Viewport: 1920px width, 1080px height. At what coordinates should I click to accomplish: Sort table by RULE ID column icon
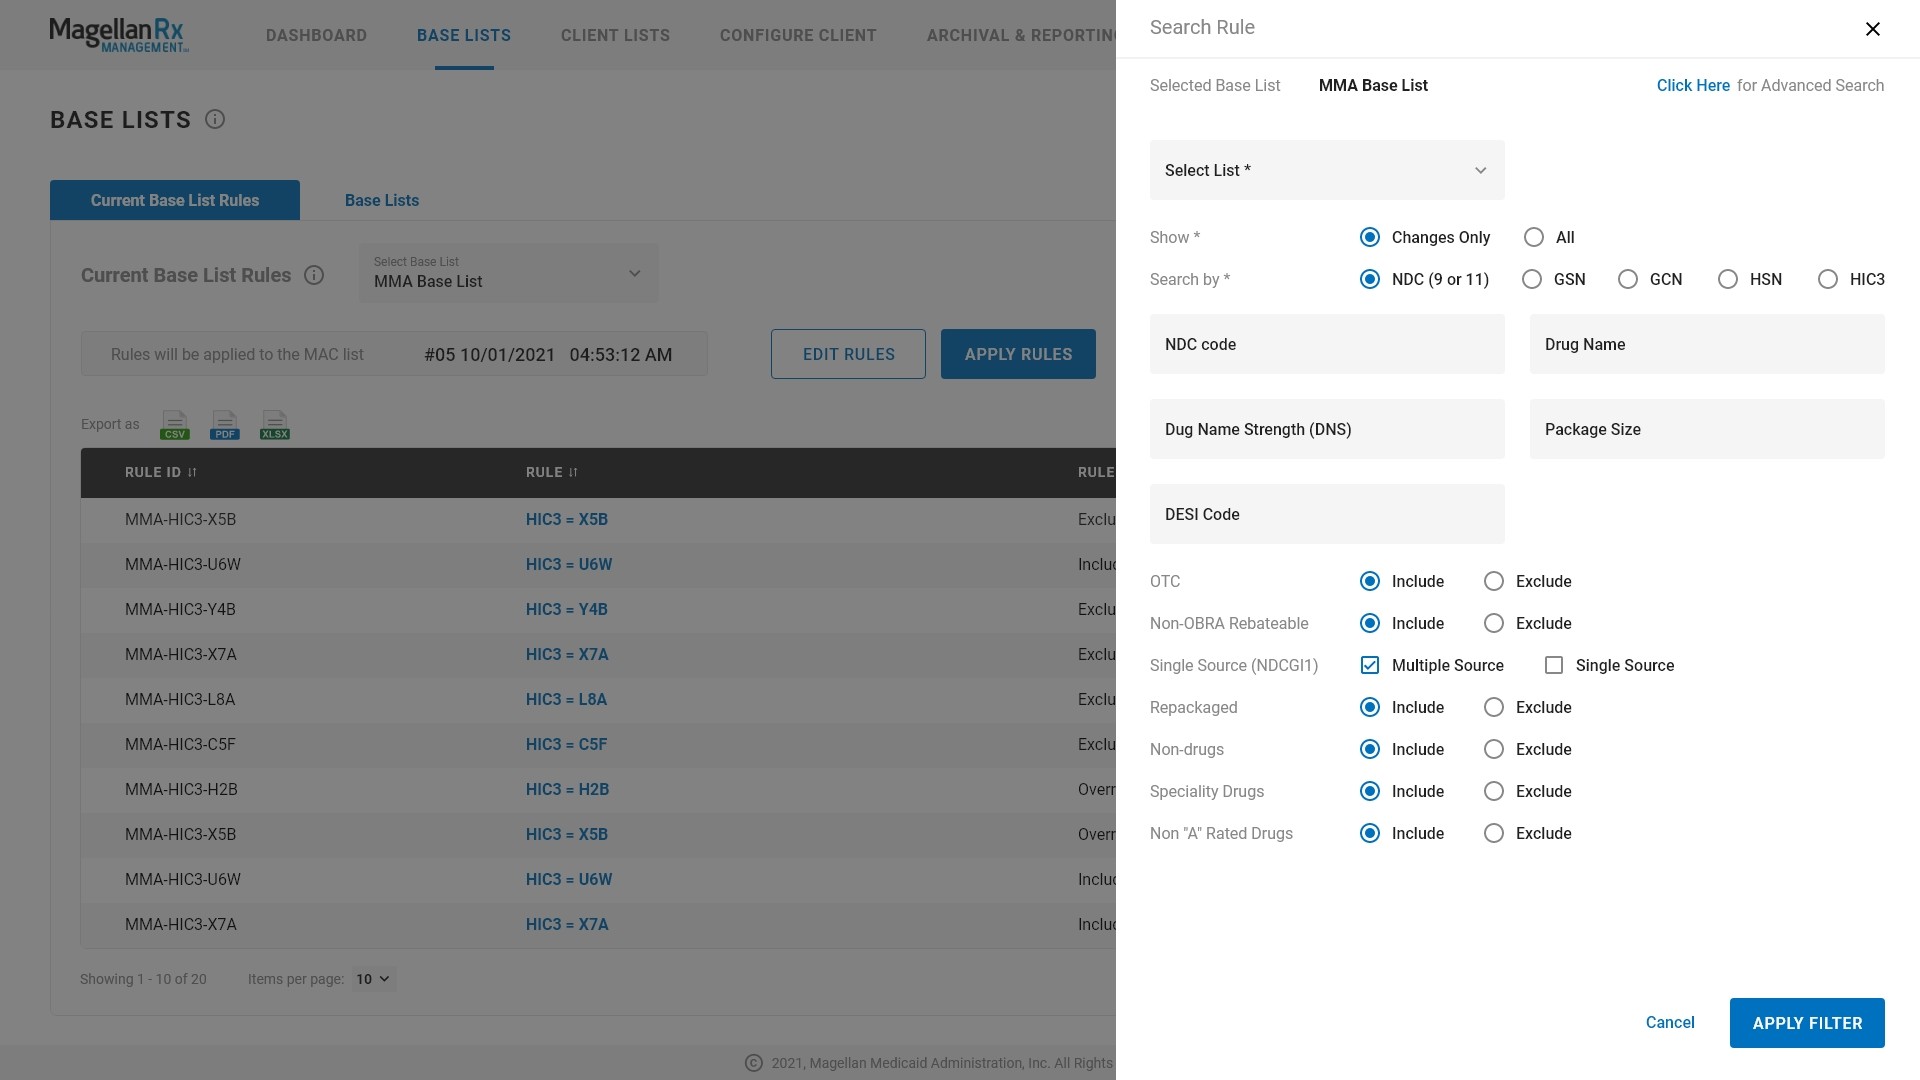[192, 473]
